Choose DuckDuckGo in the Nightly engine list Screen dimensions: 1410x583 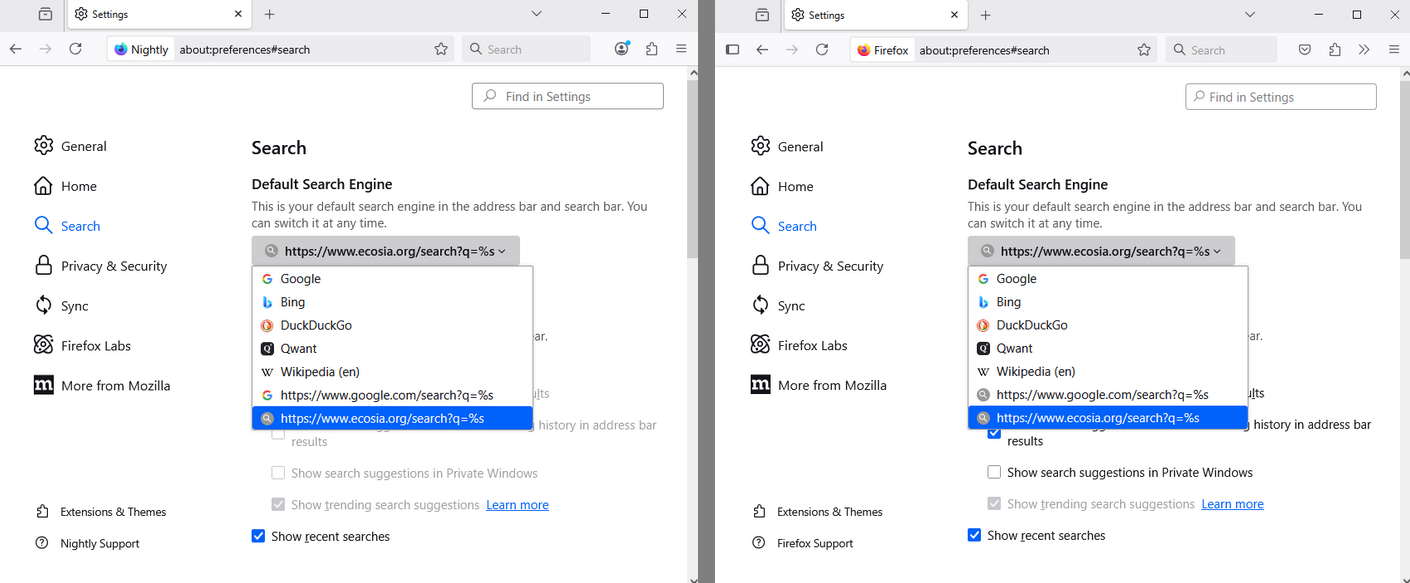tap(392, 325)
